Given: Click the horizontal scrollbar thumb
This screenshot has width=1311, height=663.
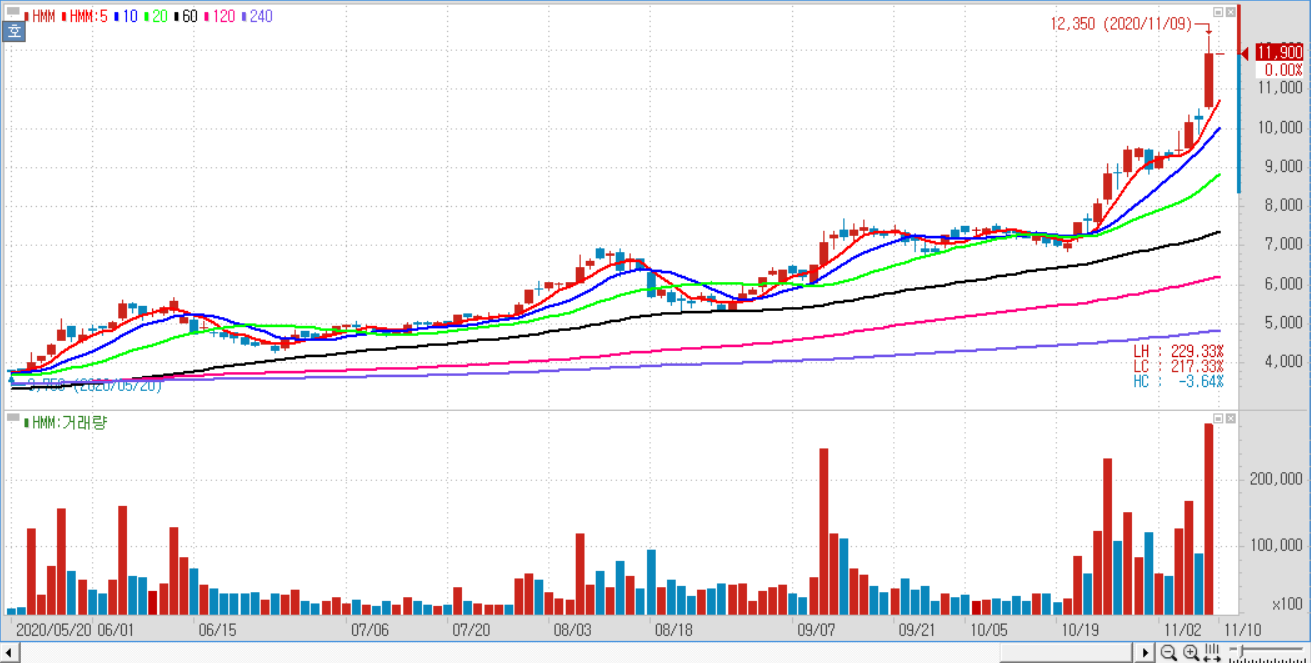Looking at the screenshot, I should [1067, 653].
